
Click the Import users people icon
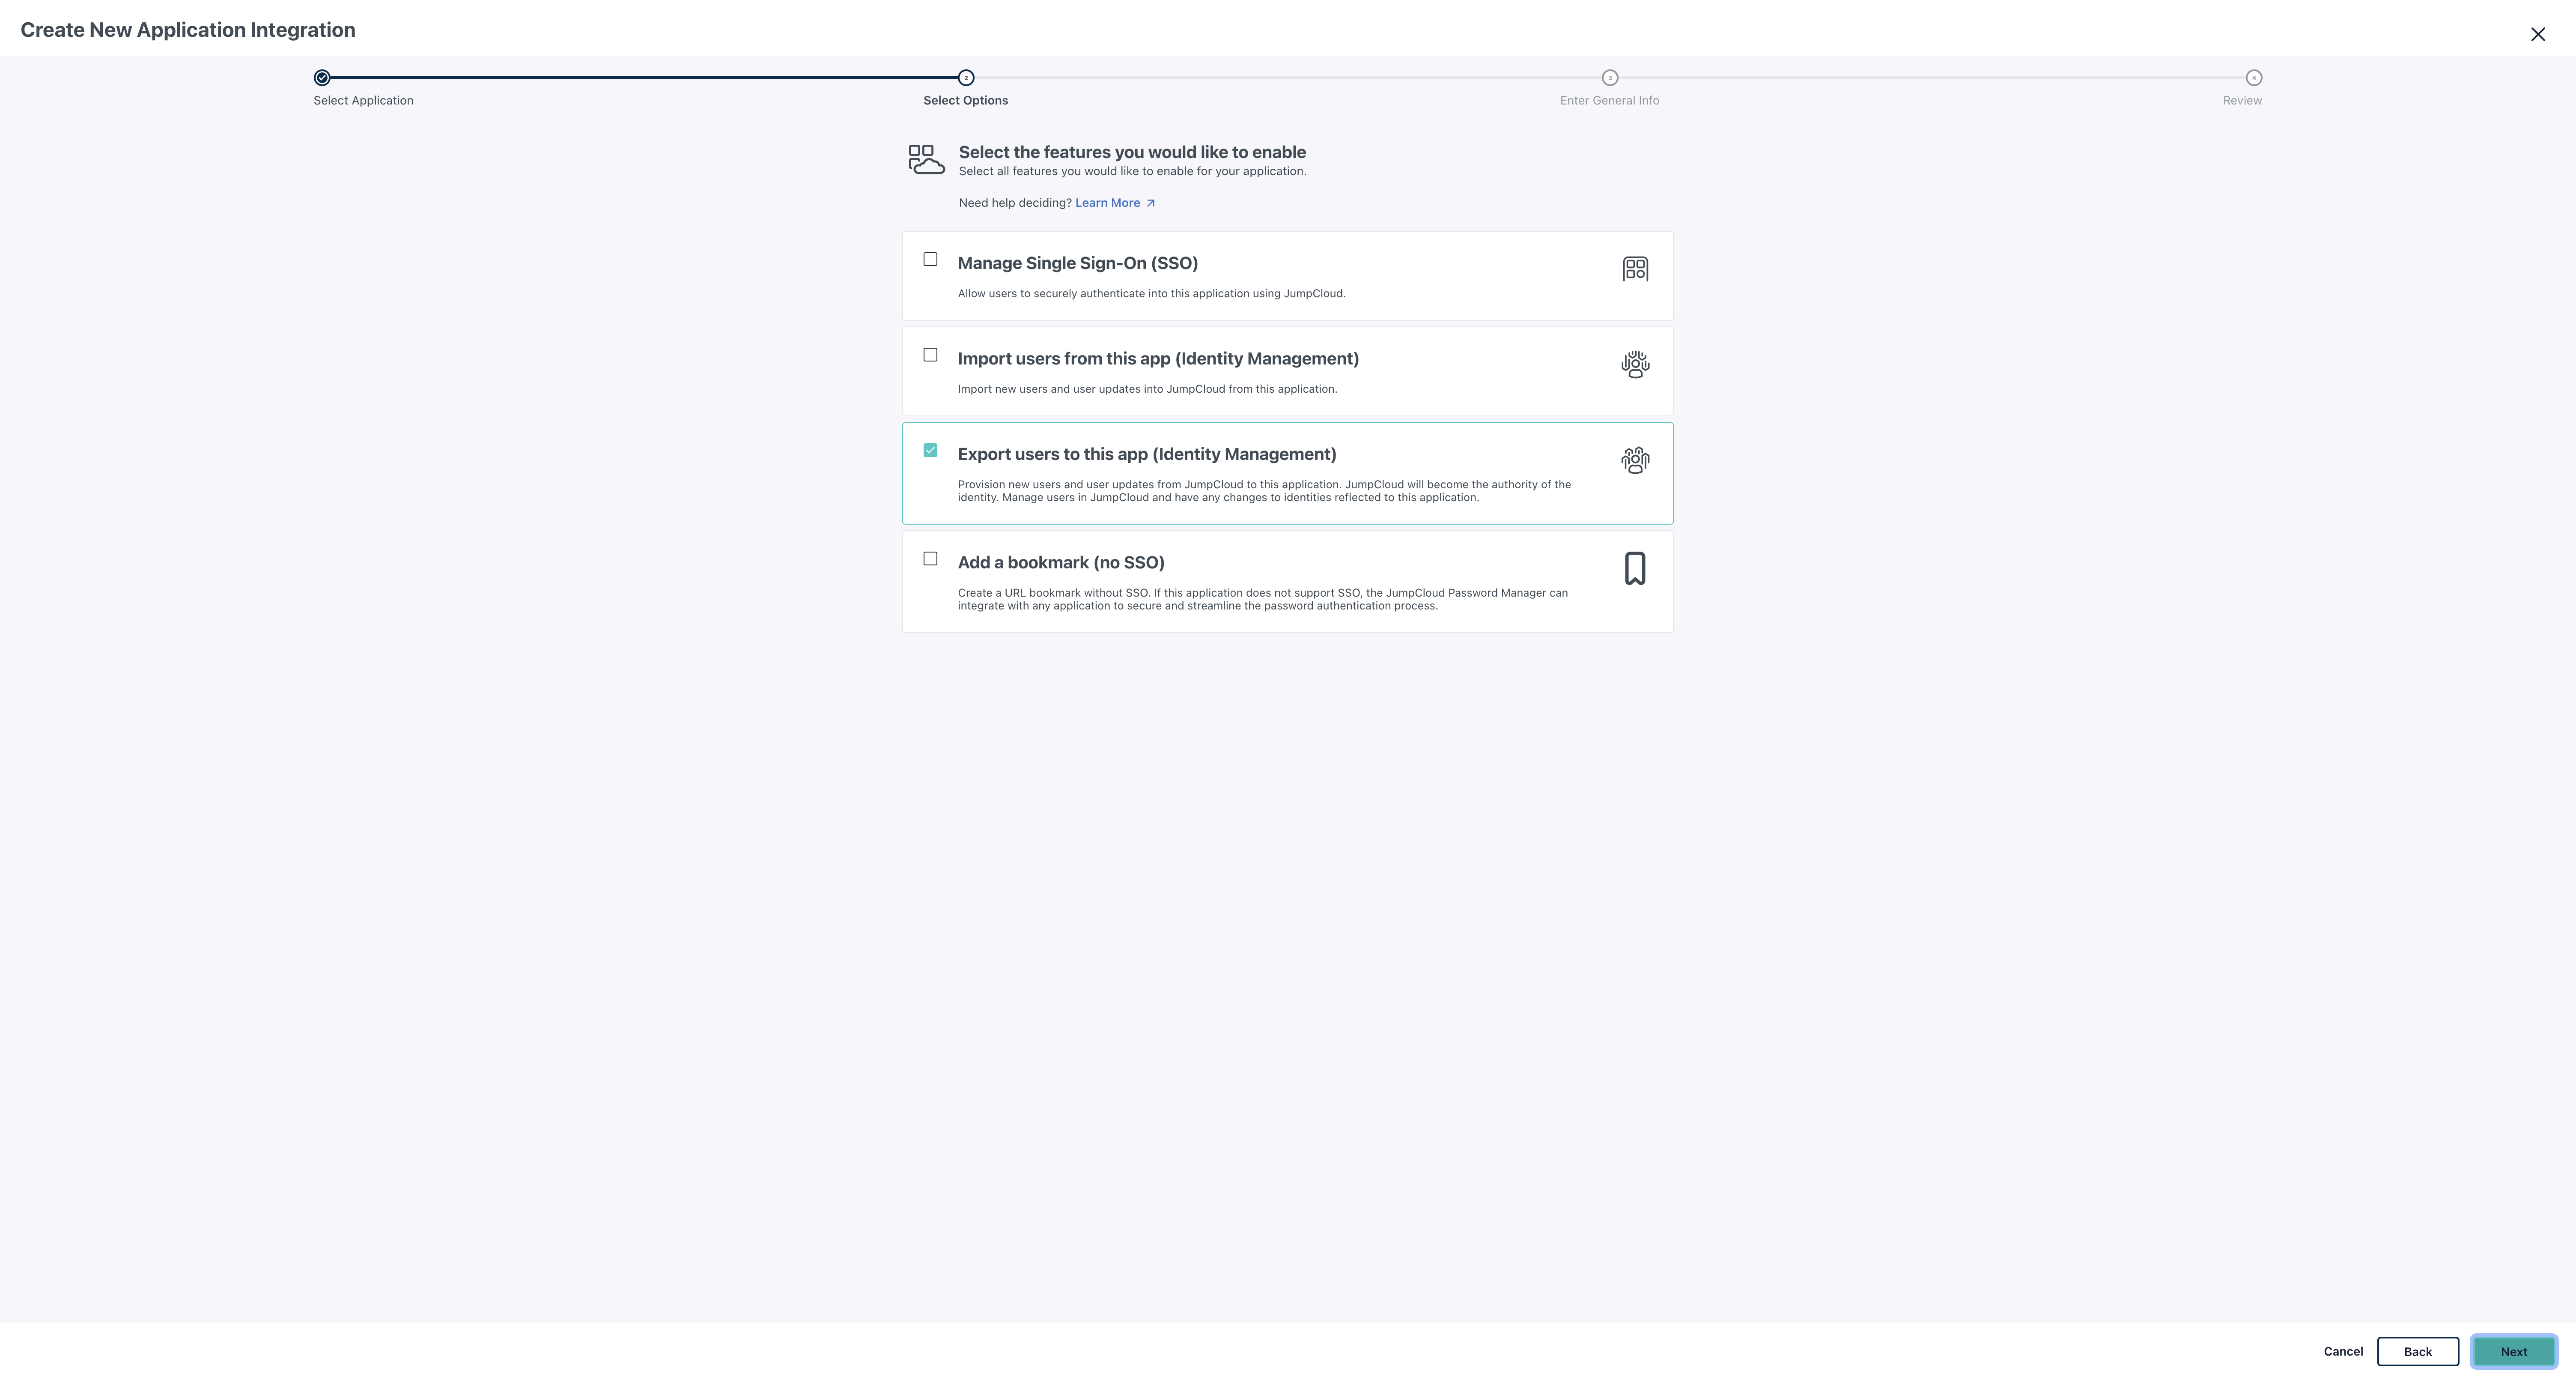(x=1635, y=364)
